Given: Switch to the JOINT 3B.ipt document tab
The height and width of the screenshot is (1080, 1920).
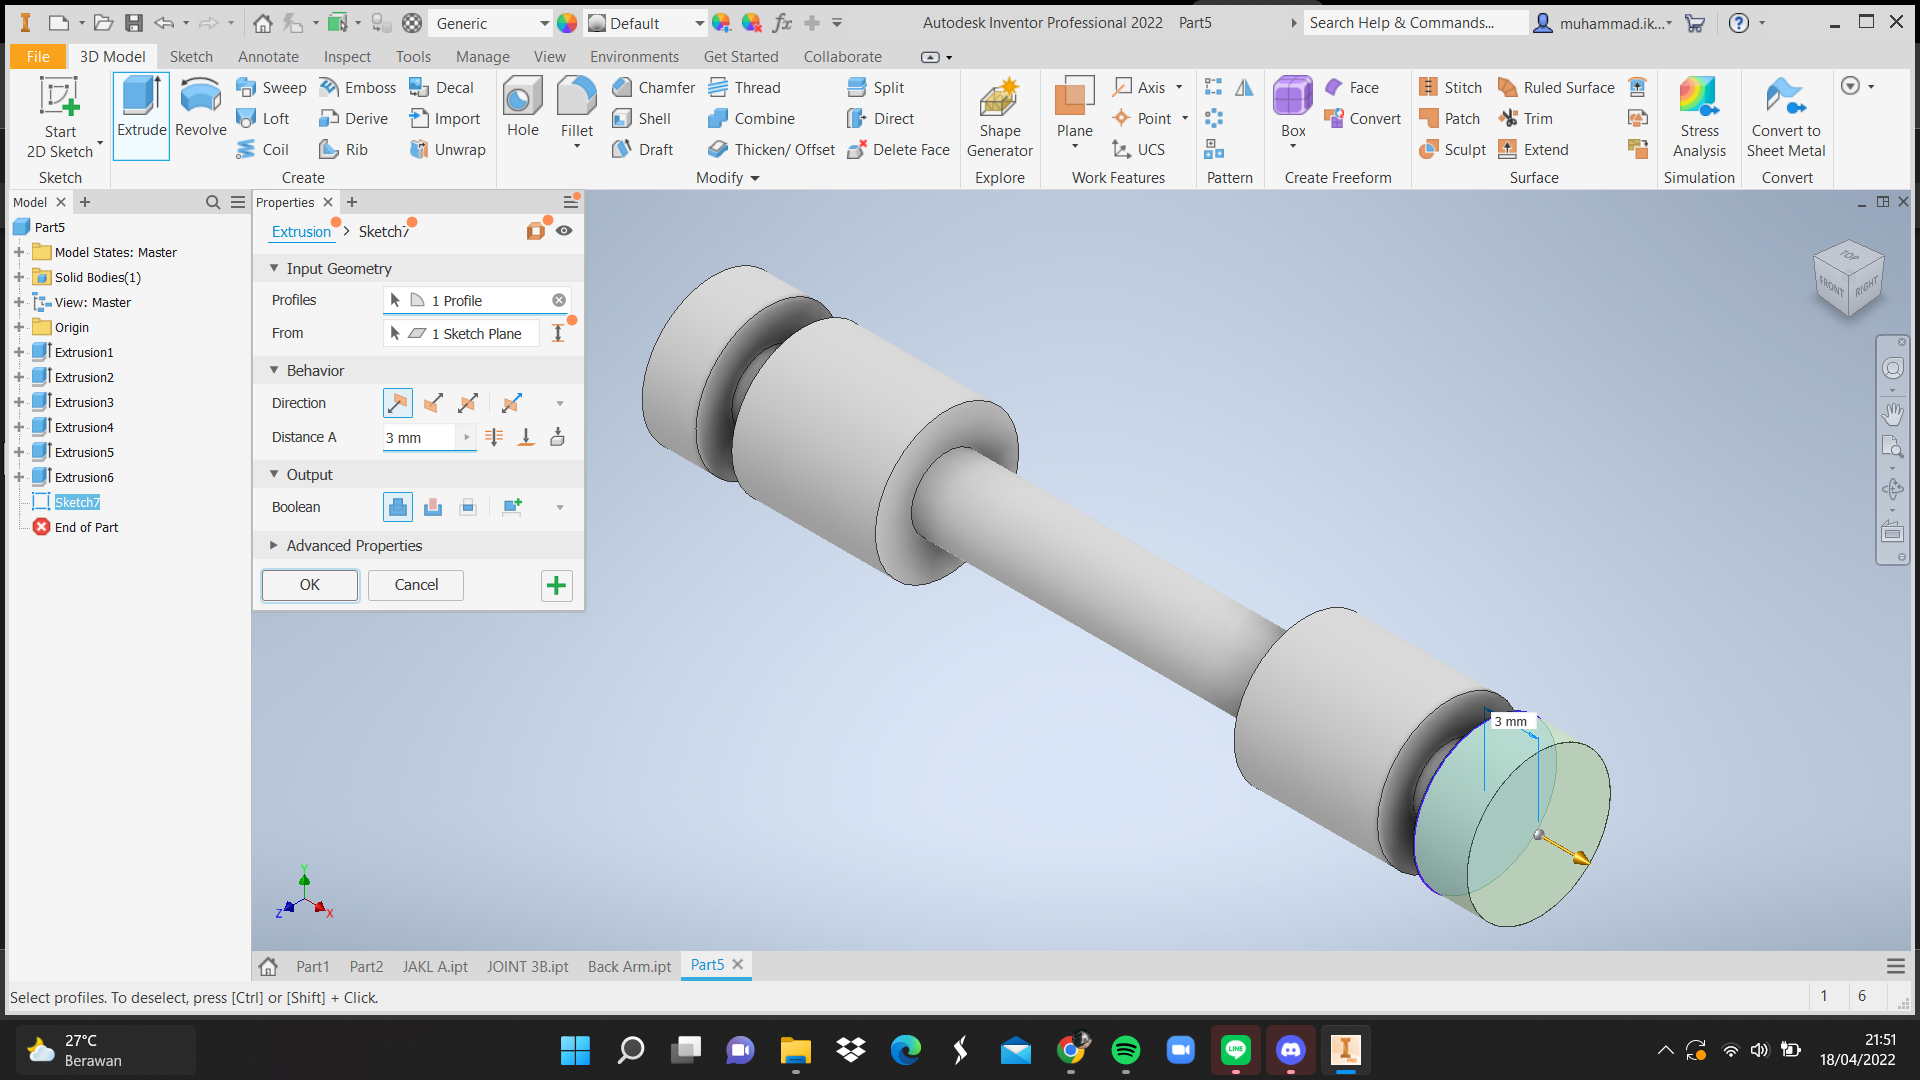Looking at the screenshot, I should click(x=527, y=966).
